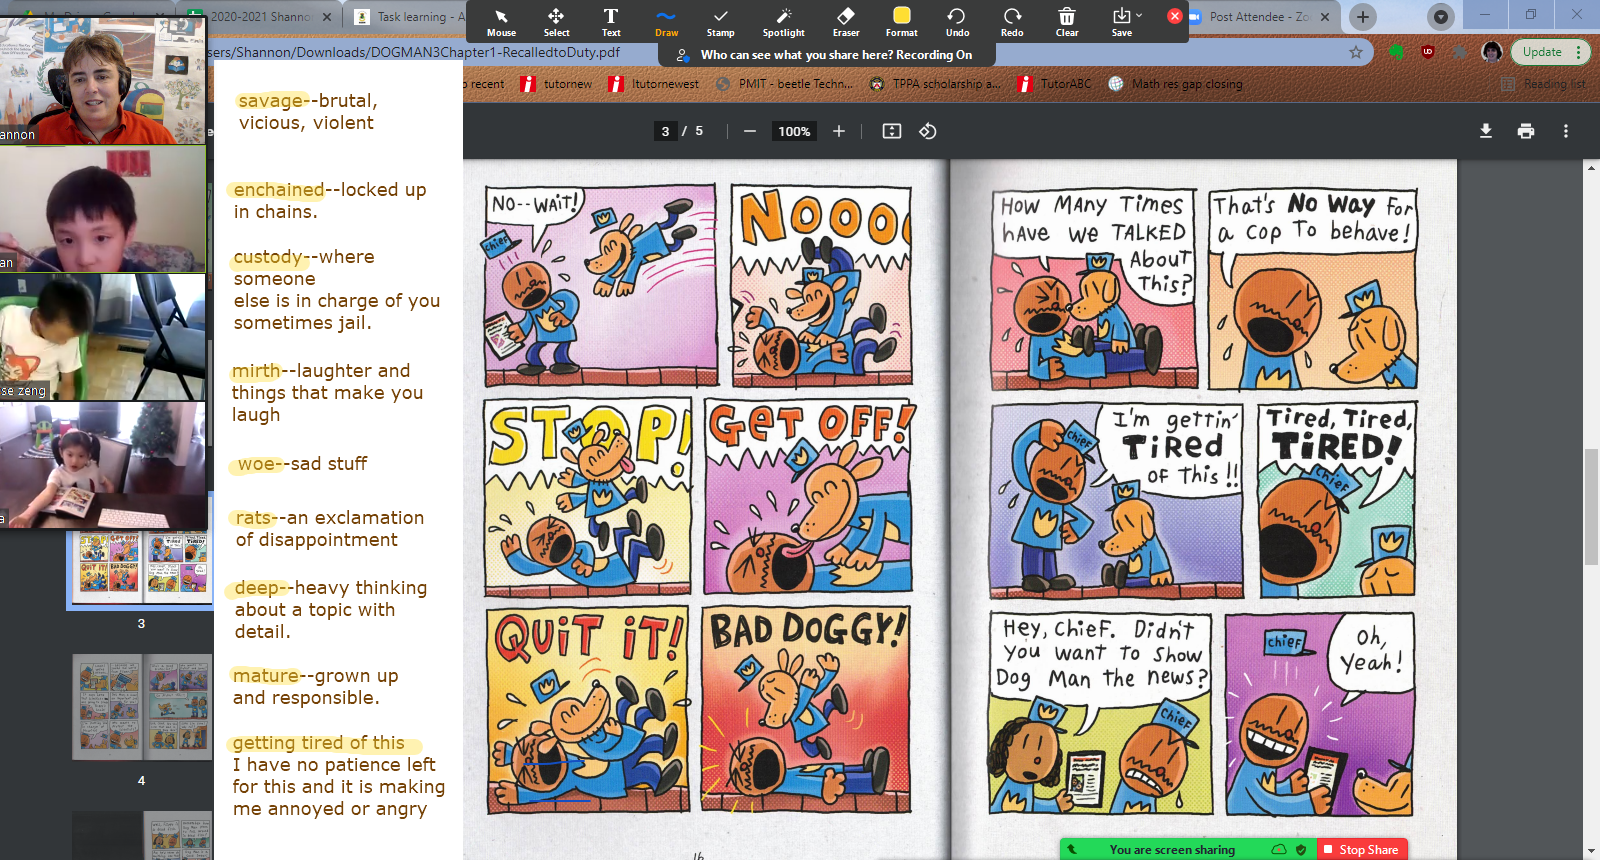Switch to the Task learning tab
The image size is (1600, 860).
(x=409, y=17)
